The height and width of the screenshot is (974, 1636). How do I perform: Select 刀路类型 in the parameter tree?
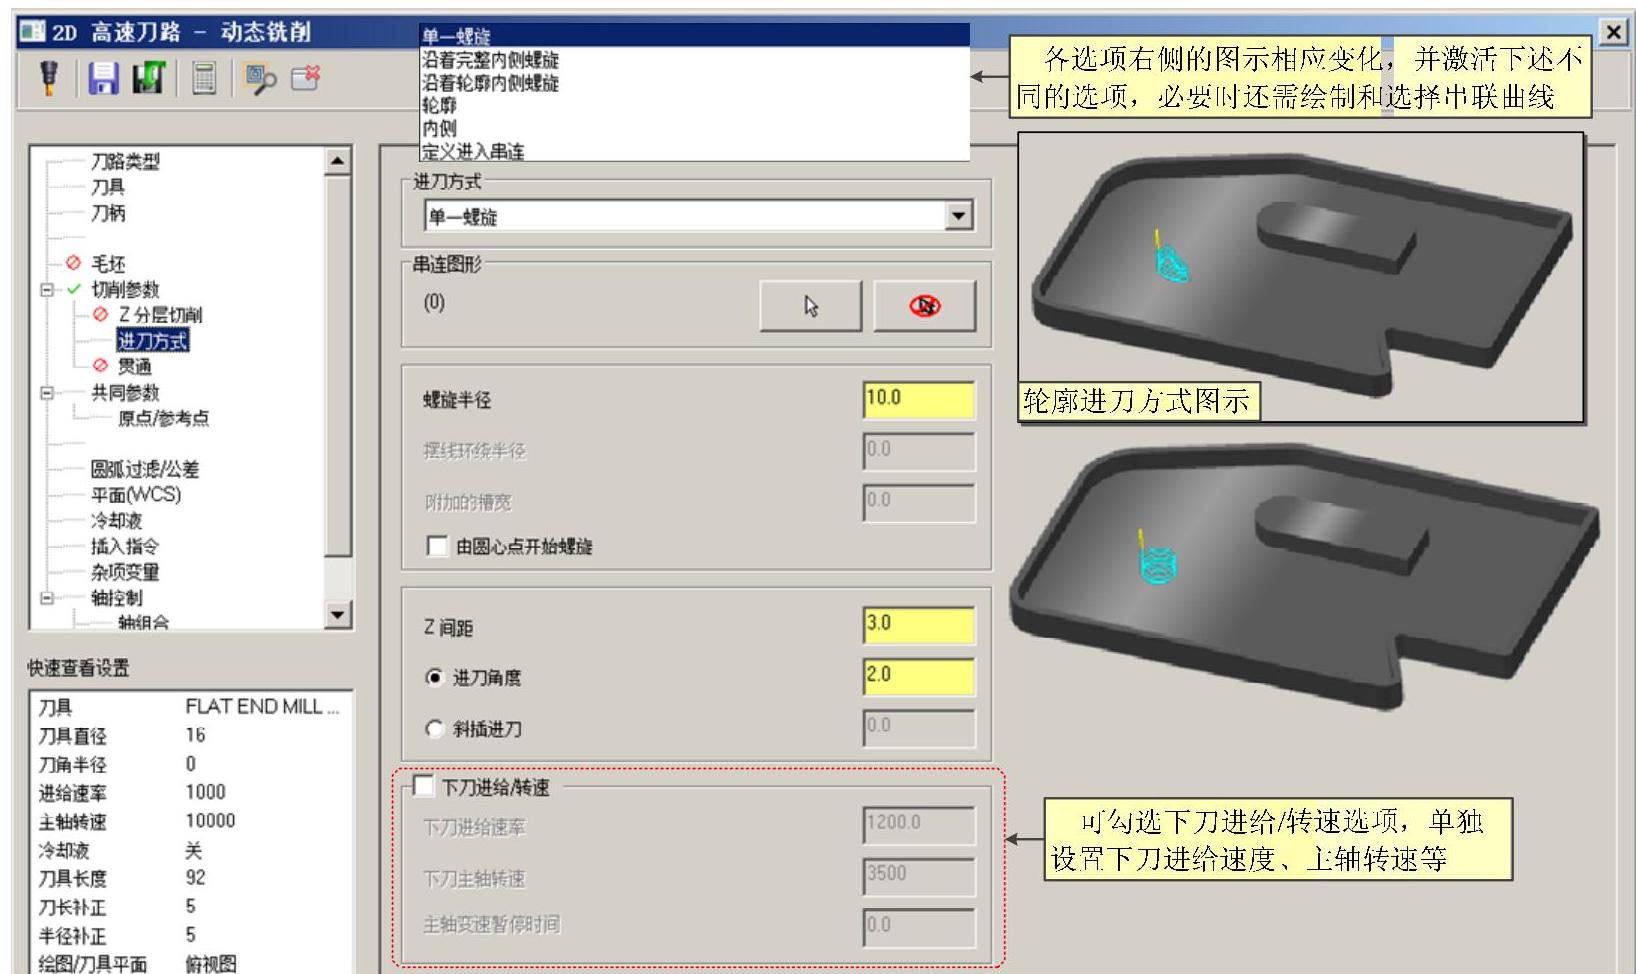click(x=125, y=161)
